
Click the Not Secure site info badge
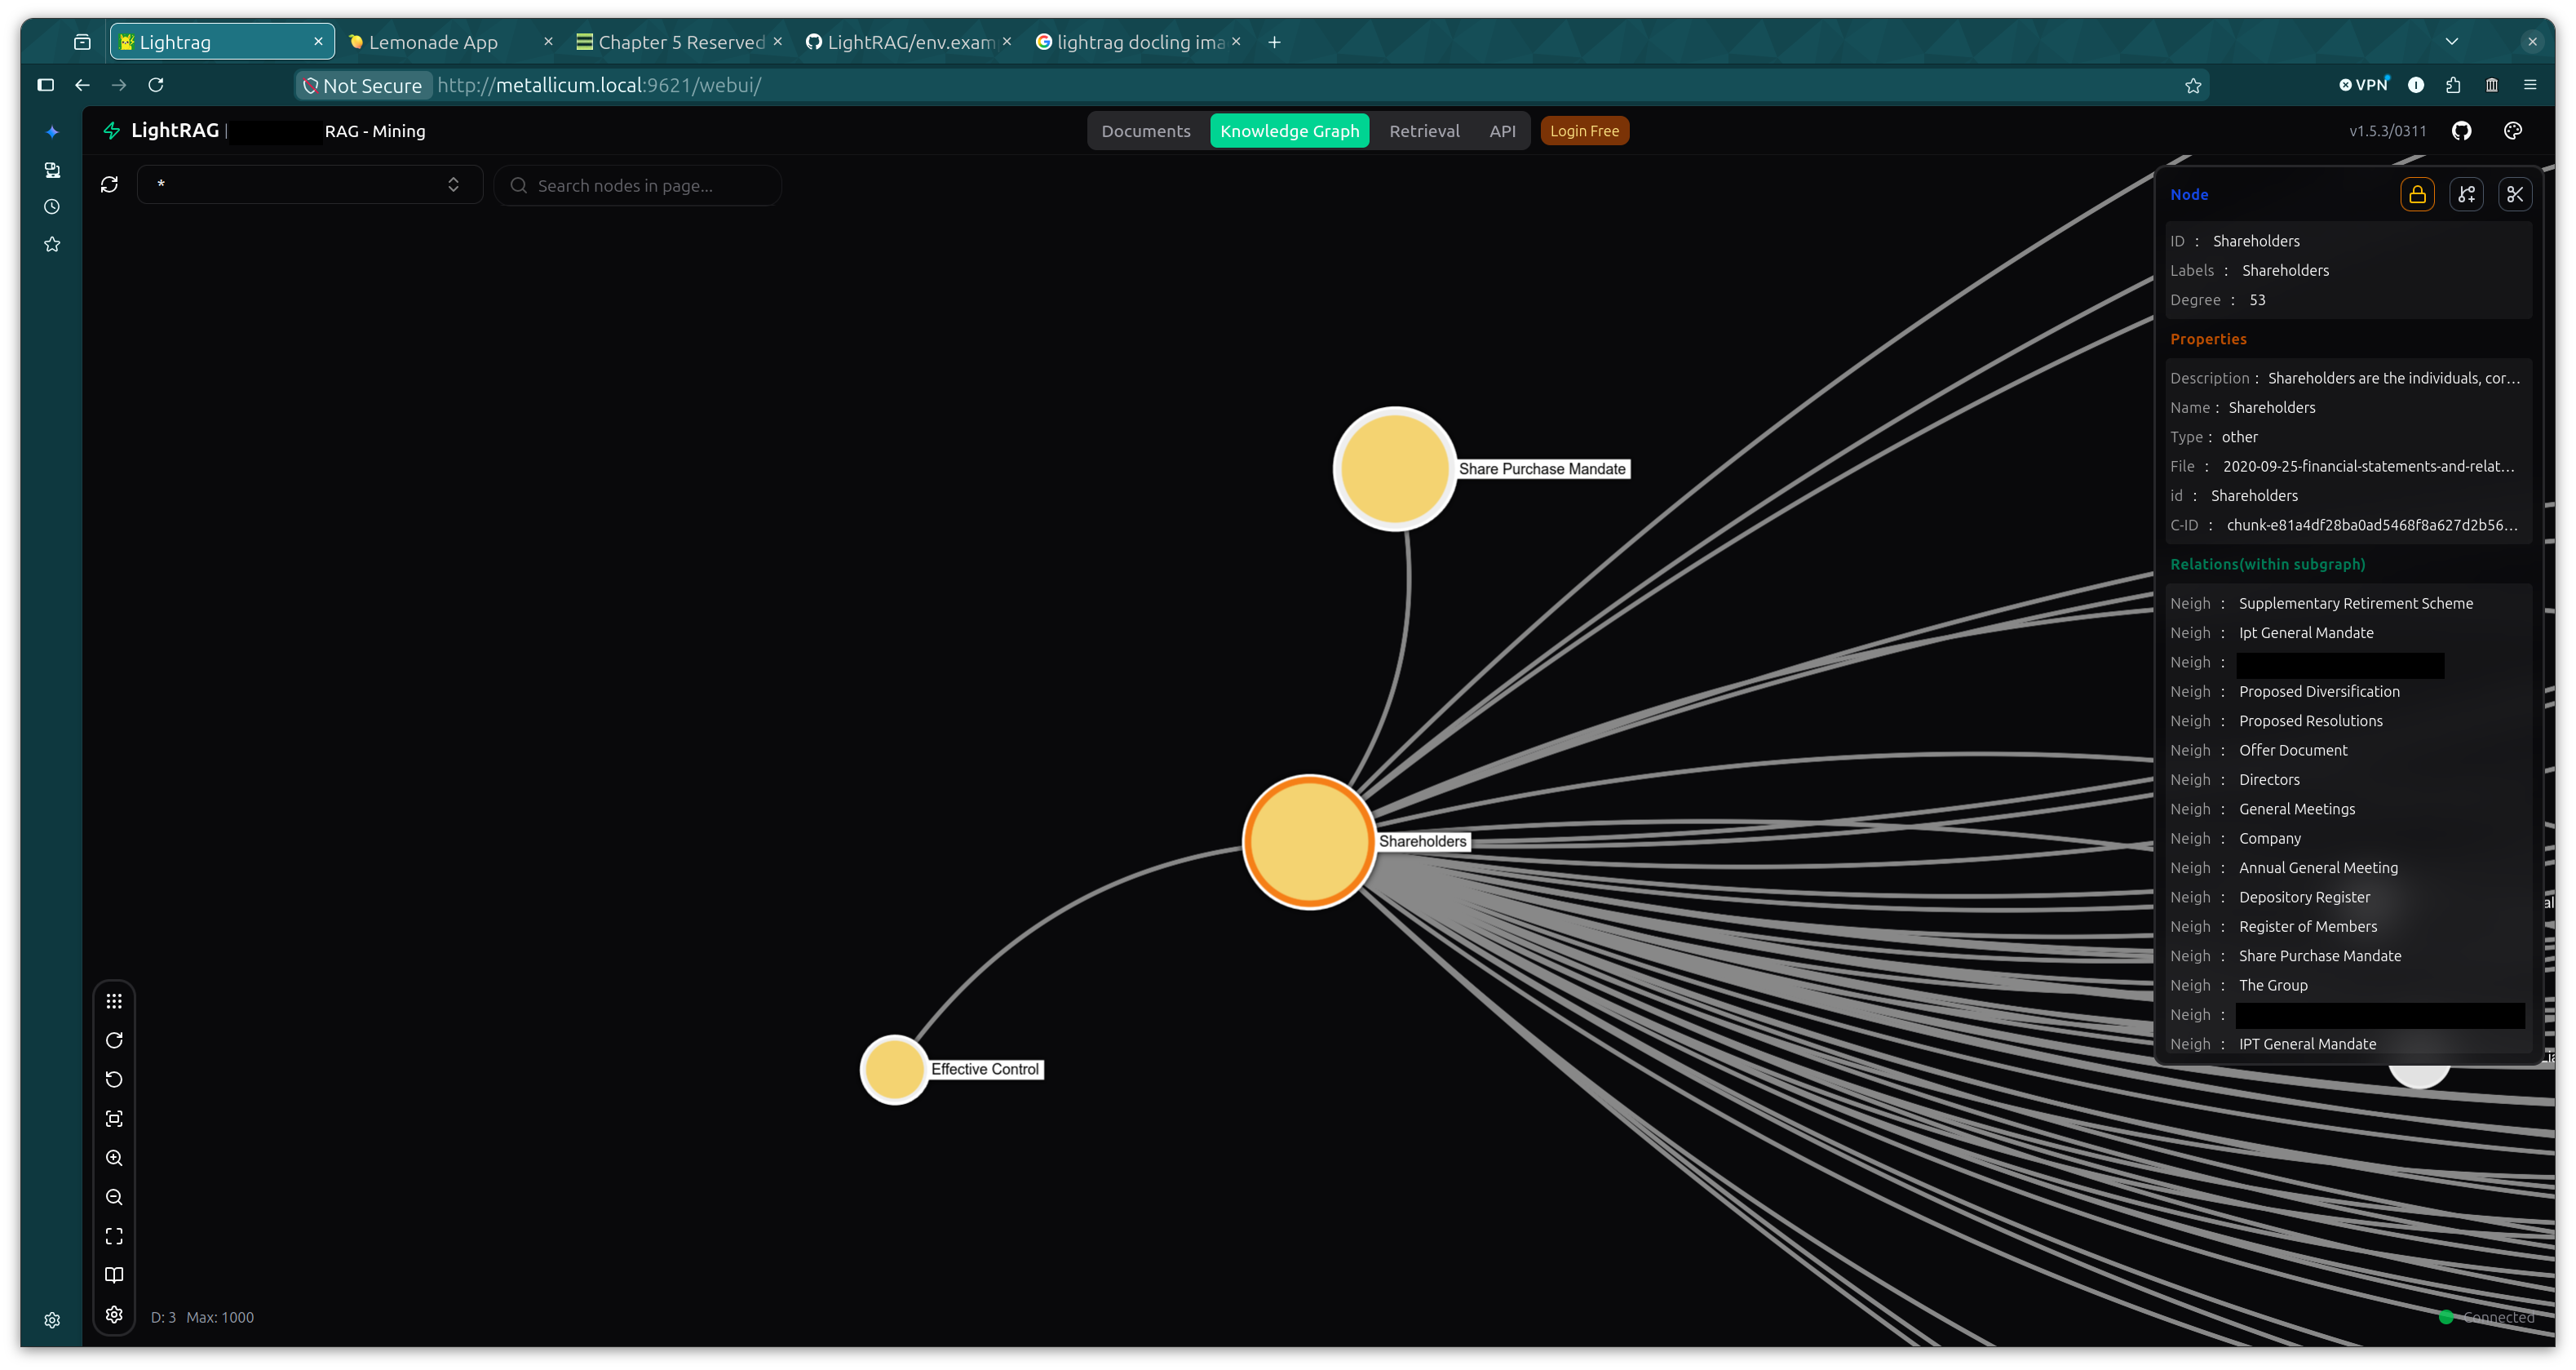[x=364, y=86]
